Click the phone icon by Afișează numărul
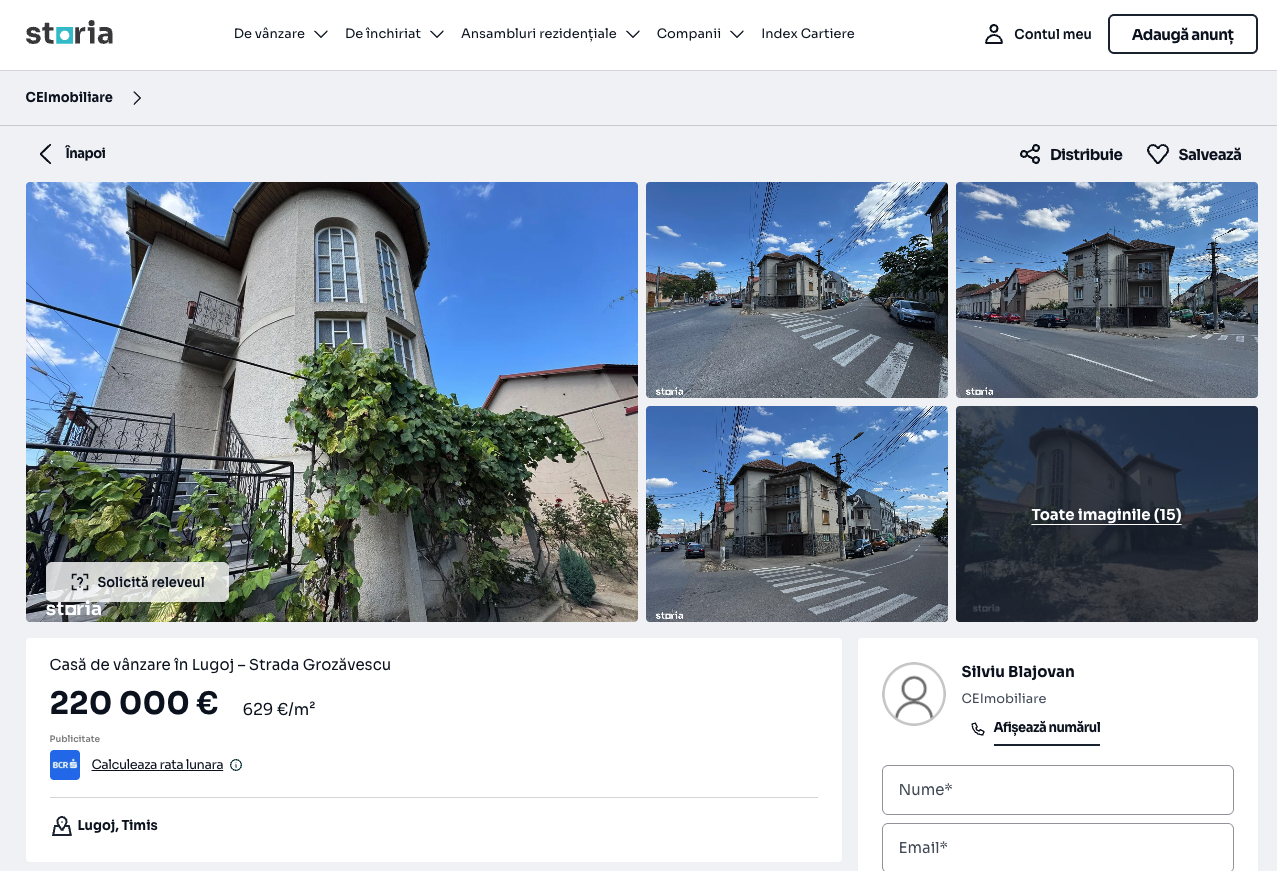 click(x=978, y=729)
